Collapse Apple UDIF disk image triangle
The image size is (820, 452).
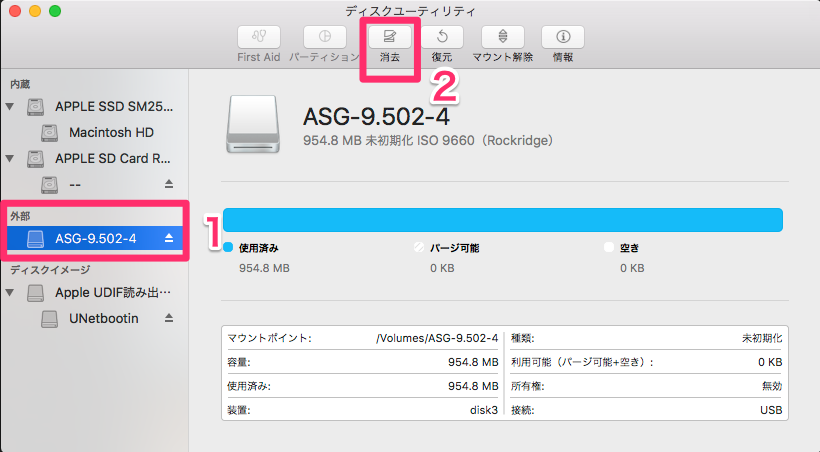[10, 292]
